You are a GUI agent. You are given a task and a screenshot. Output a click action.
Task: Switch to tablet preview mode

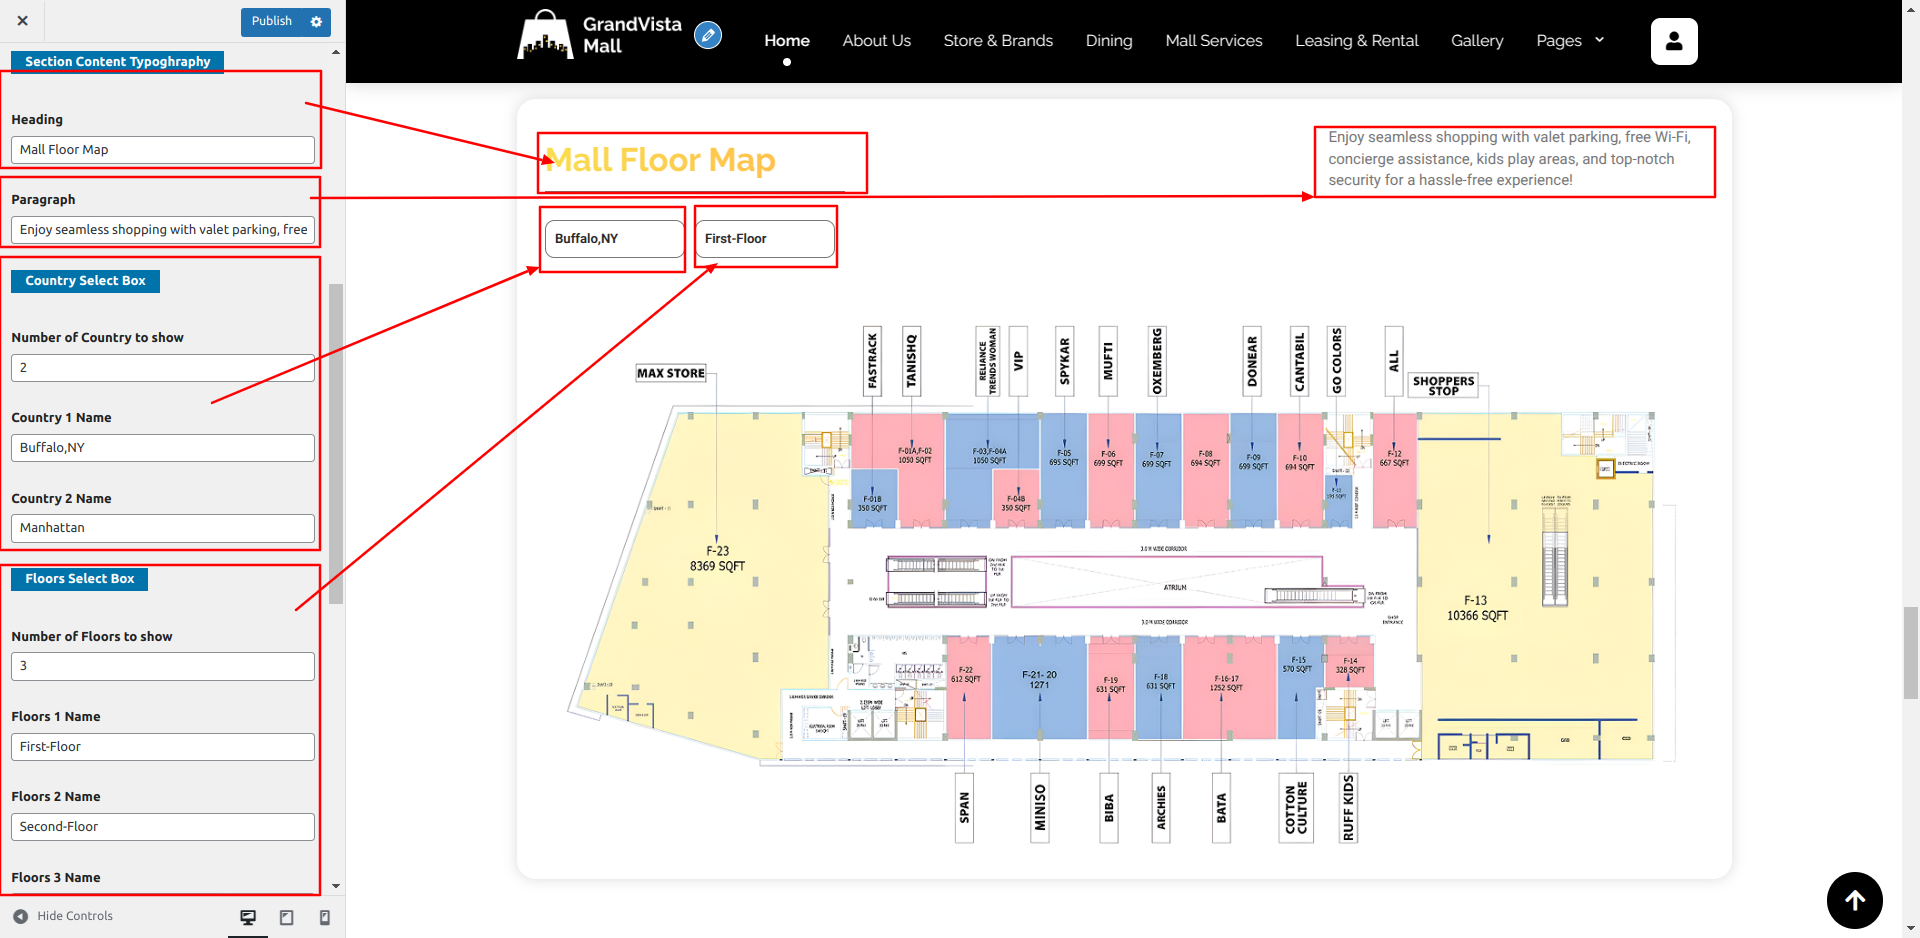(286, 917)
